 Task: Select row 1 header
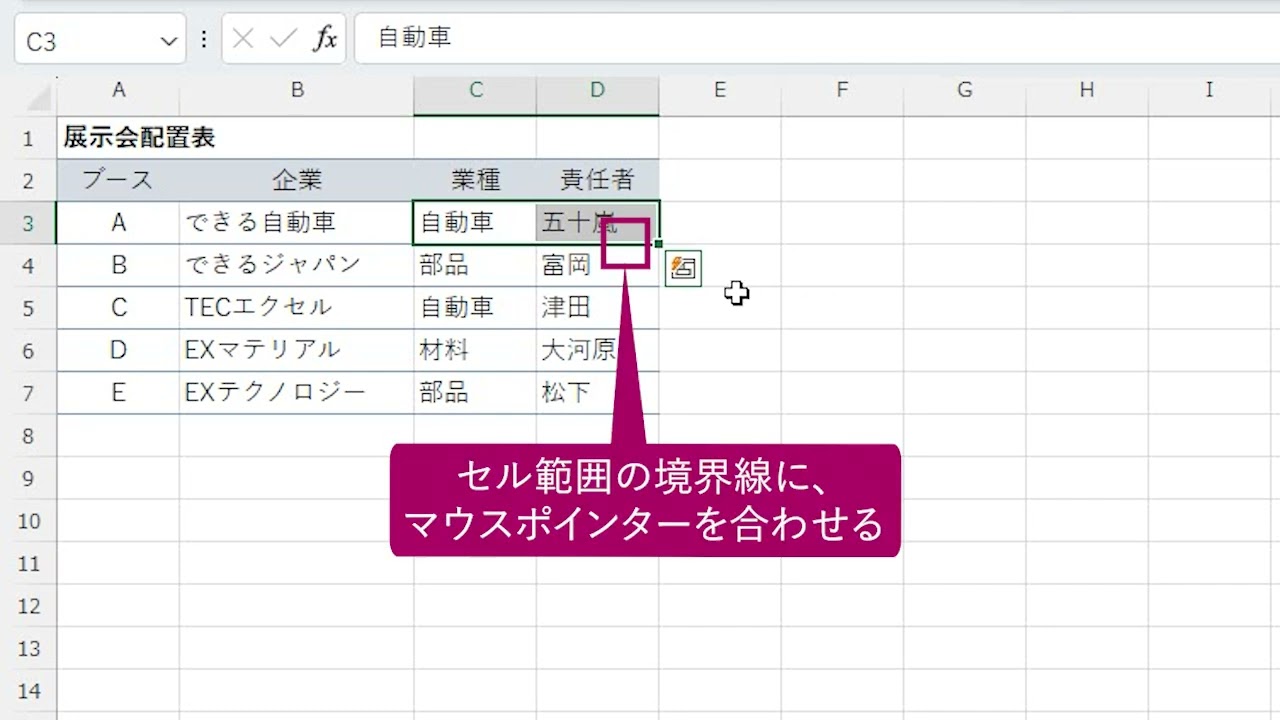pyautogui.click(x=28, y=138)
